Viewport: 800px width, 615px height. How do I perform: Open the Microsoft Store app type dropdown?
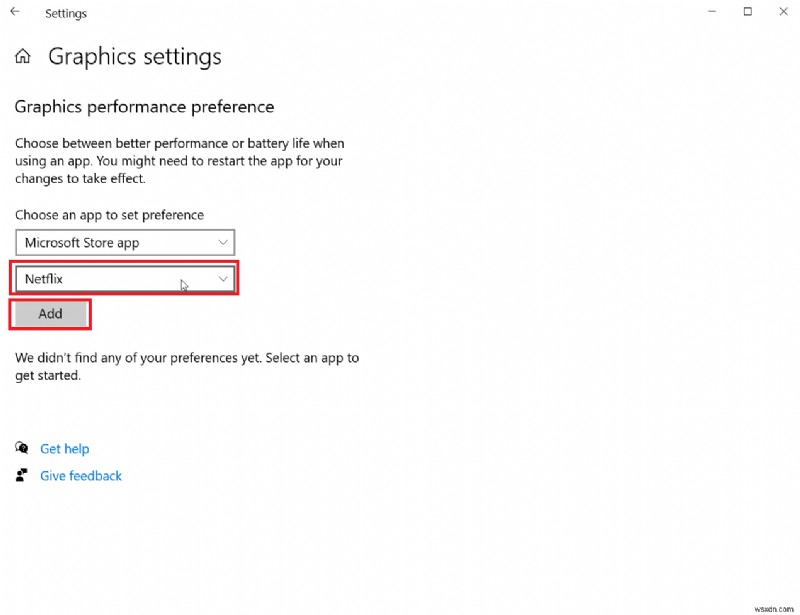coord(124,242)
